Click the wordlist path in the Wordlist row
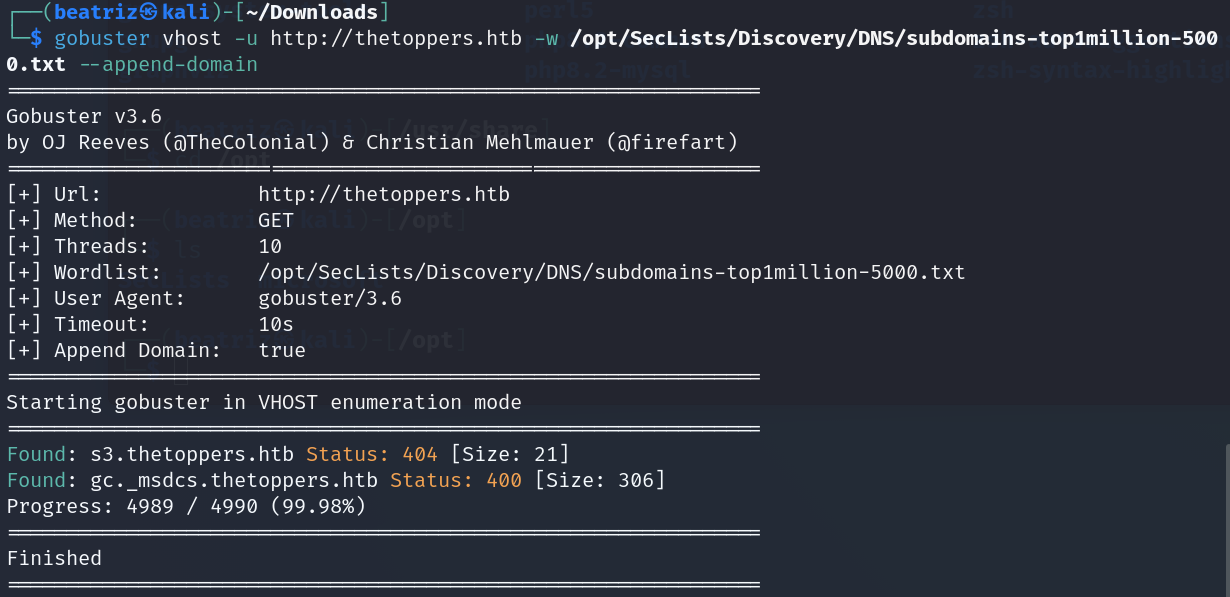 tap(611, 272)
